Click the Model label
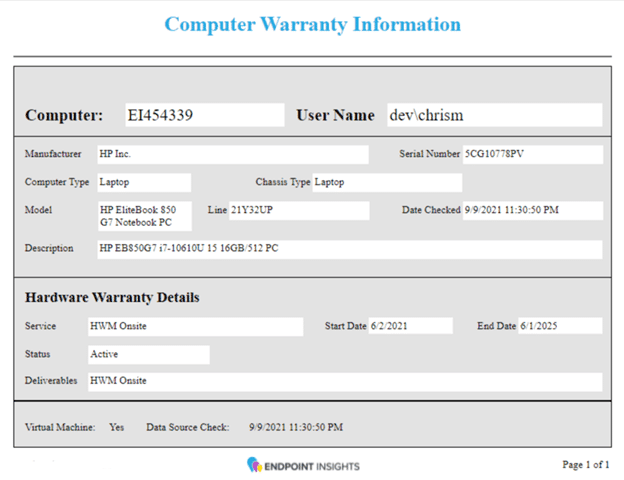Image resolution: width=624 pixels, height=480 pixels. coord(39,210)
